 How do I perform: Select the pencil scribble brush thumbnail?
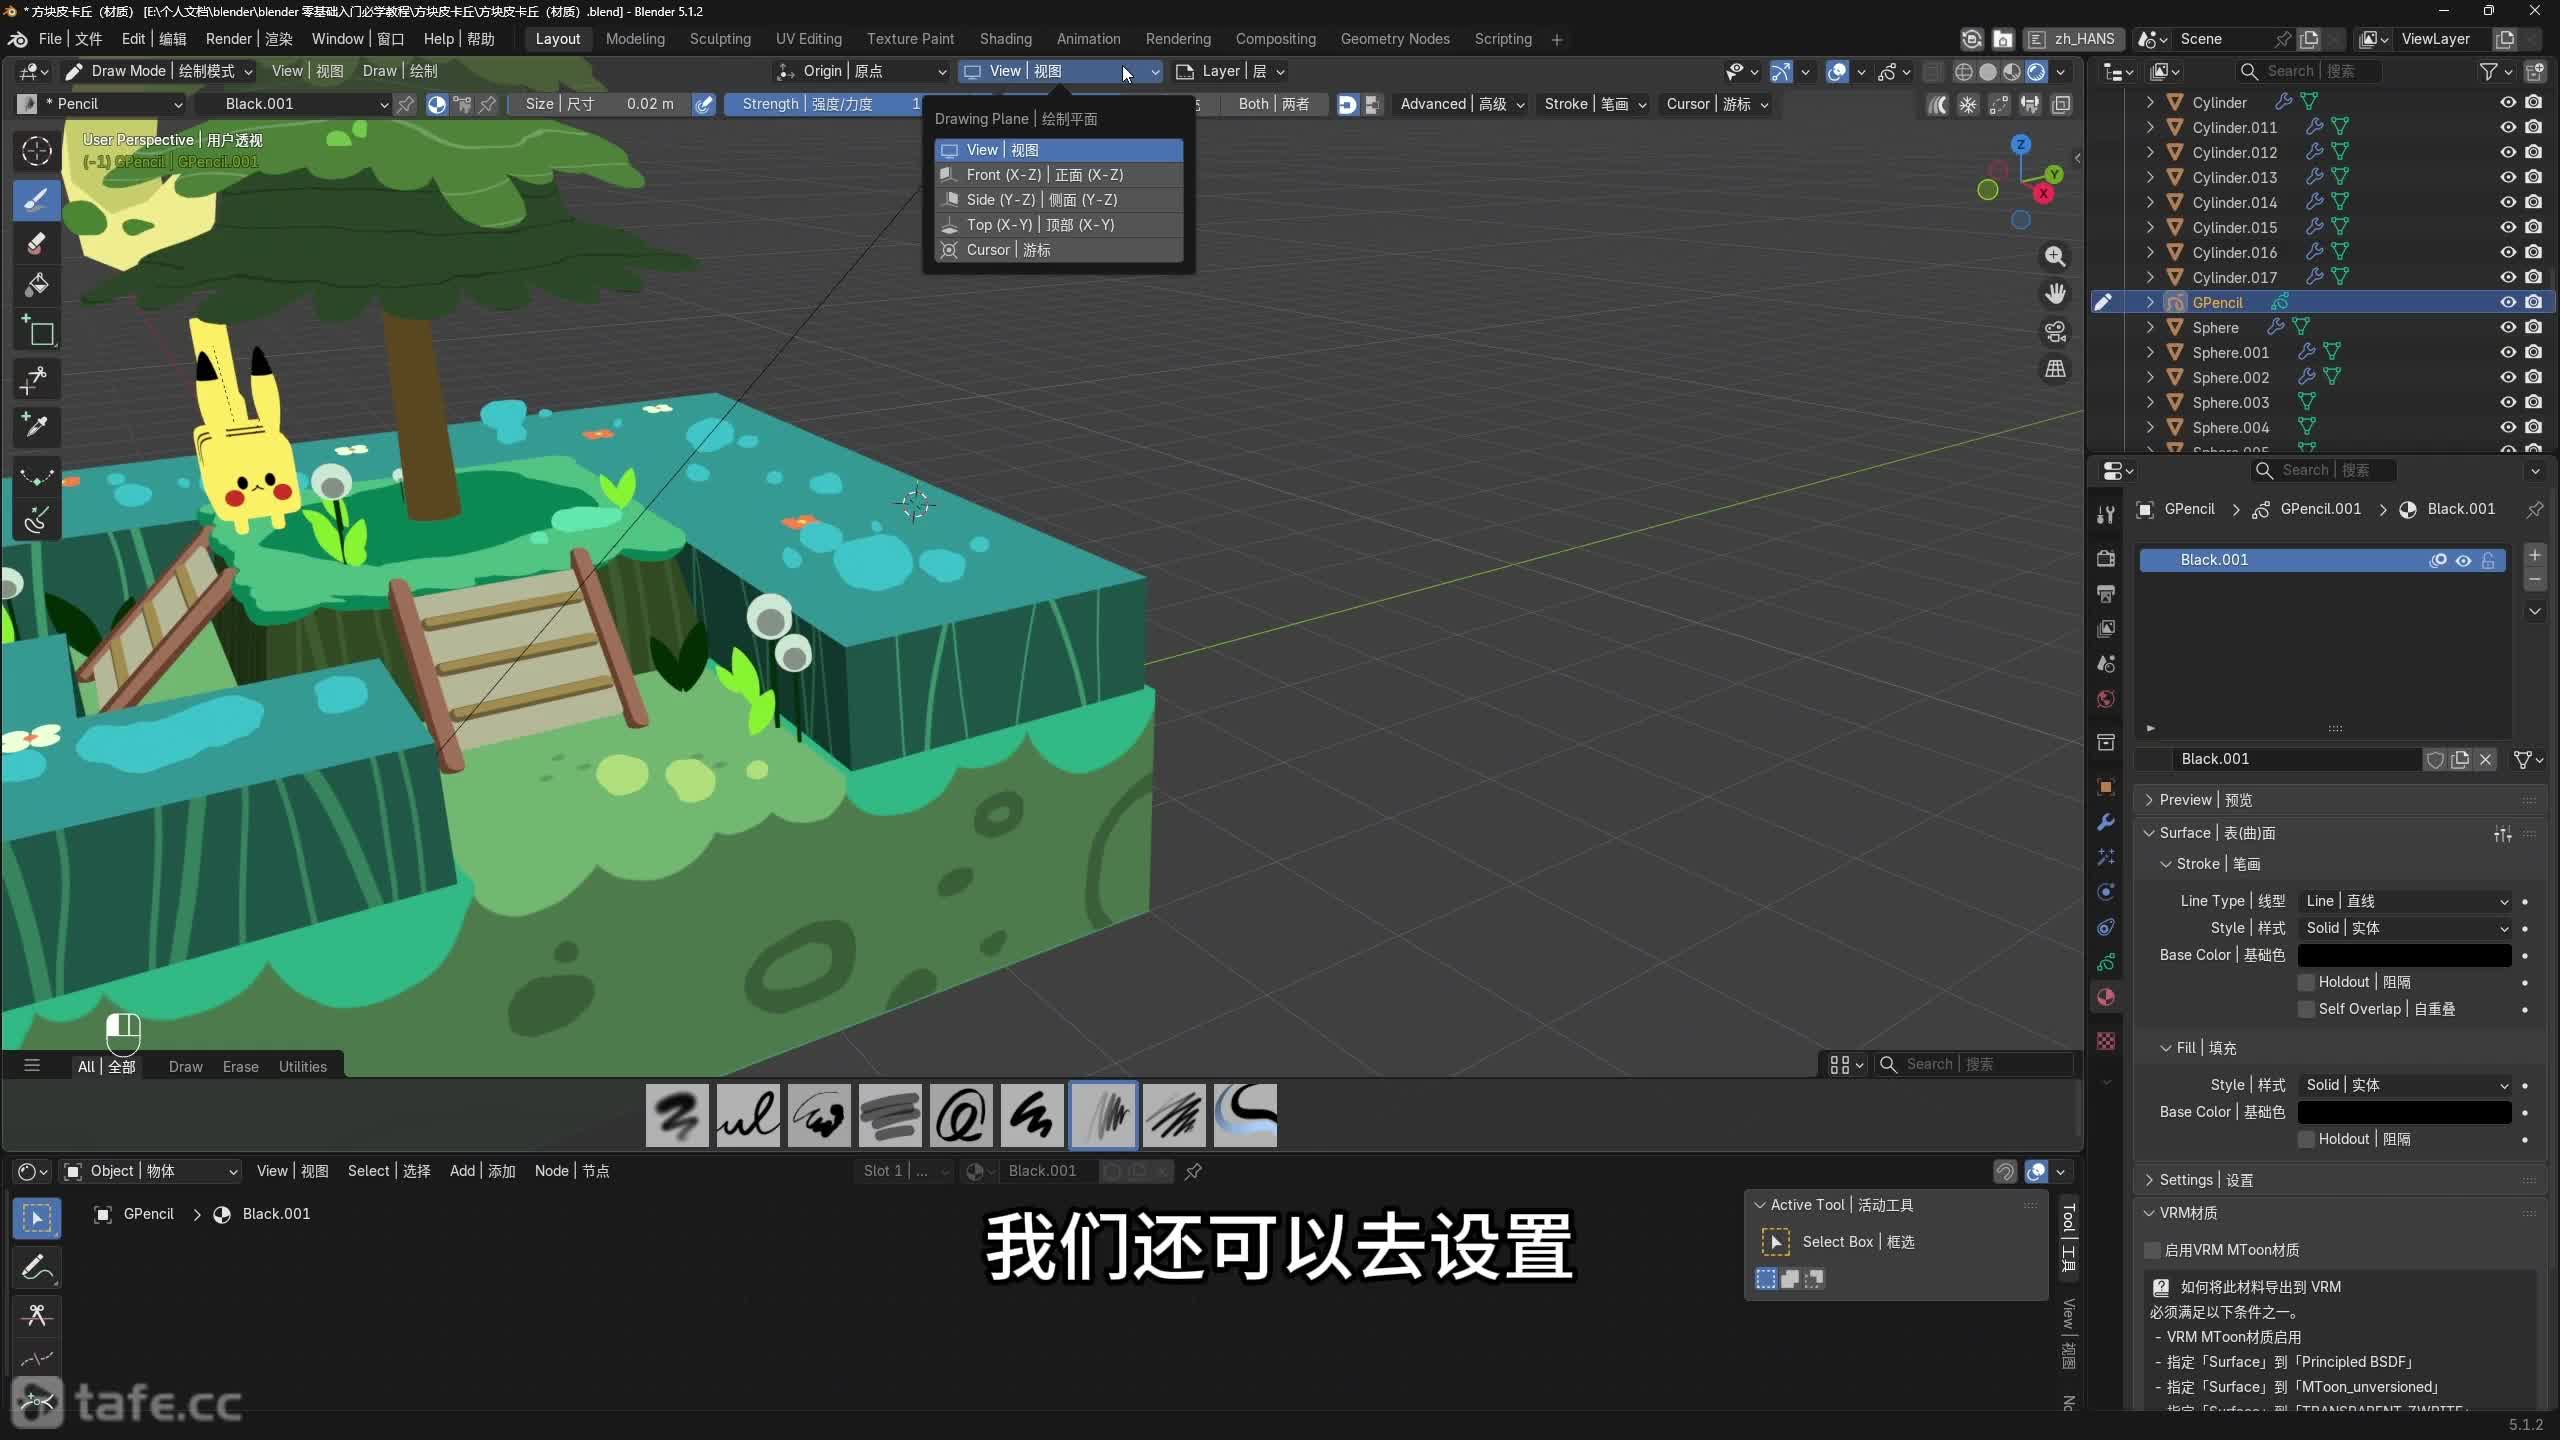click(1103, 1115)
